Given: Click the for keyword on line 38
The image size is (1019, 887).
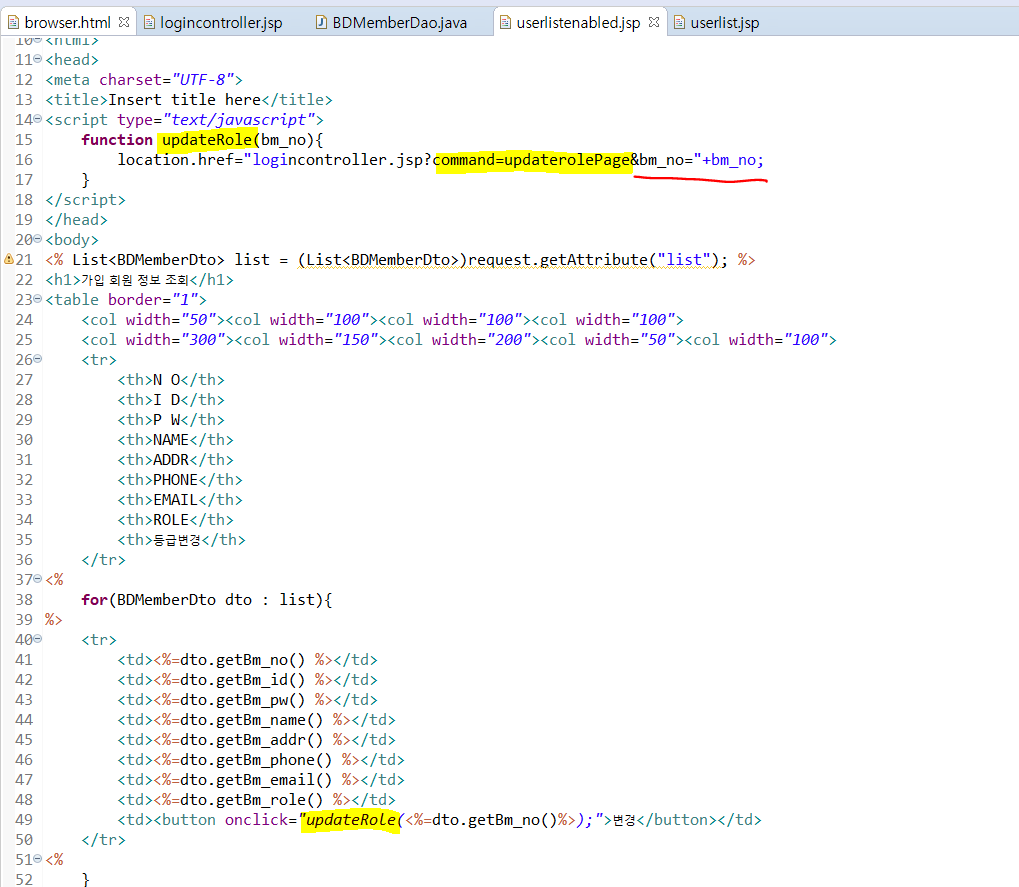Looking at the screenshot, I should click(94, 600).
